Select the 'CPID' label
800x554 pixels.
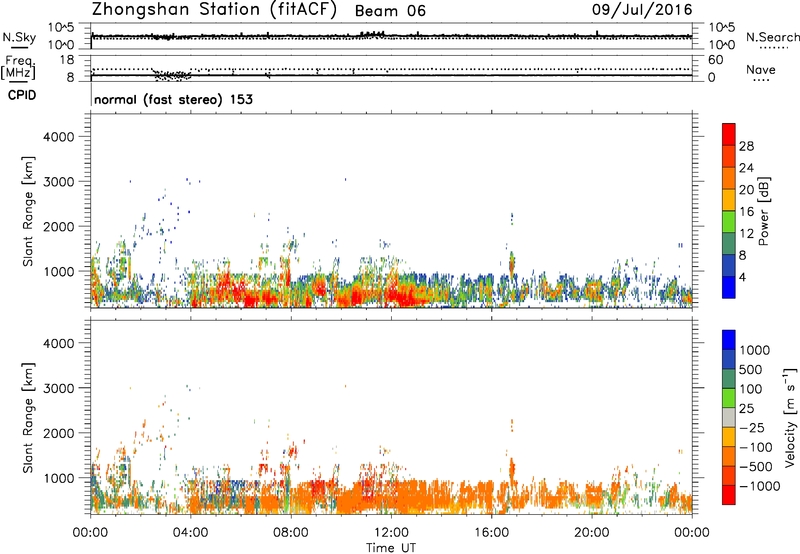[x=22, y=95]
